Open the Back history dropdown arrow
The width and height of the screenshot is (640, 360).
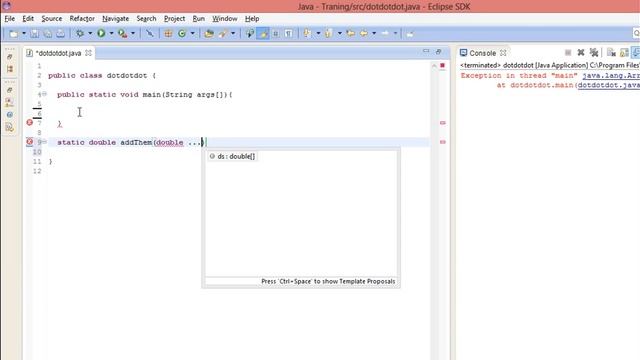tap(374, 33)
